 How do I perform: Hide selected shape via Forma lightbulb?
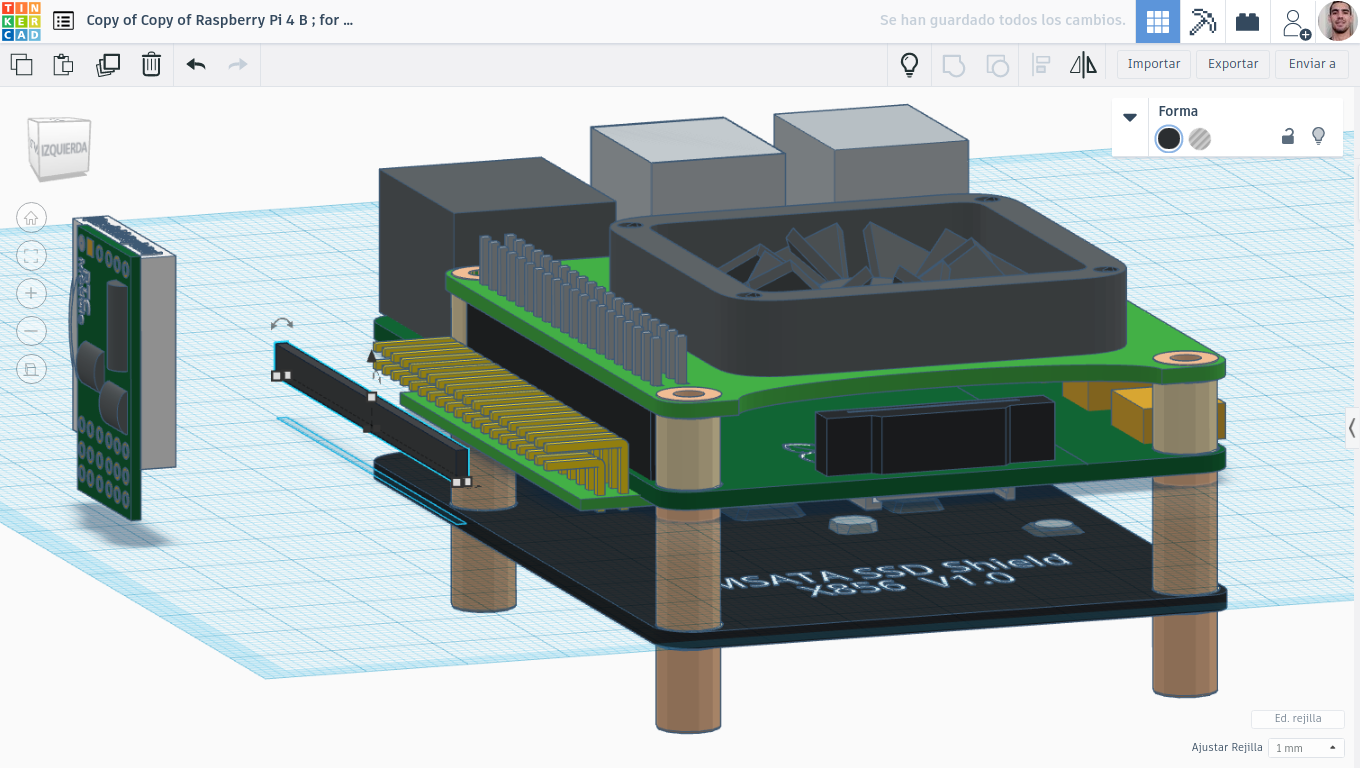coord(1318,136)
